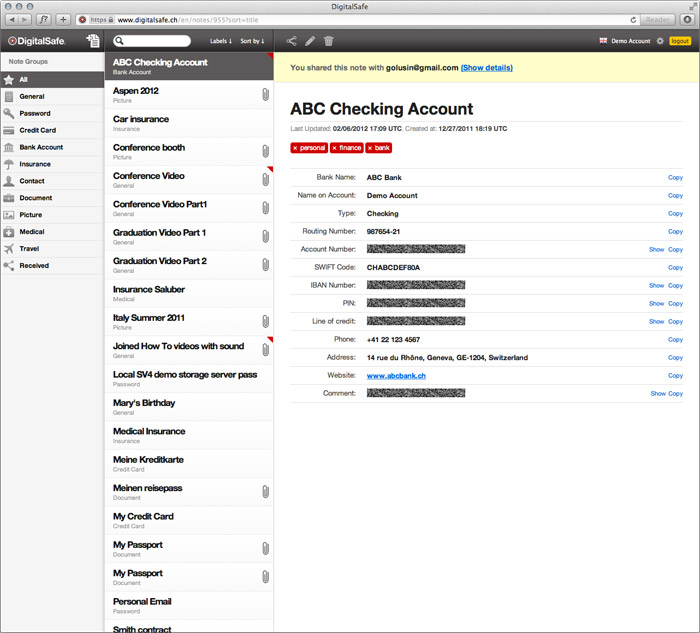The width and height of the screenshot is (700, 633).
Task: Open the Personal Email note
Action: coord(189,605)
